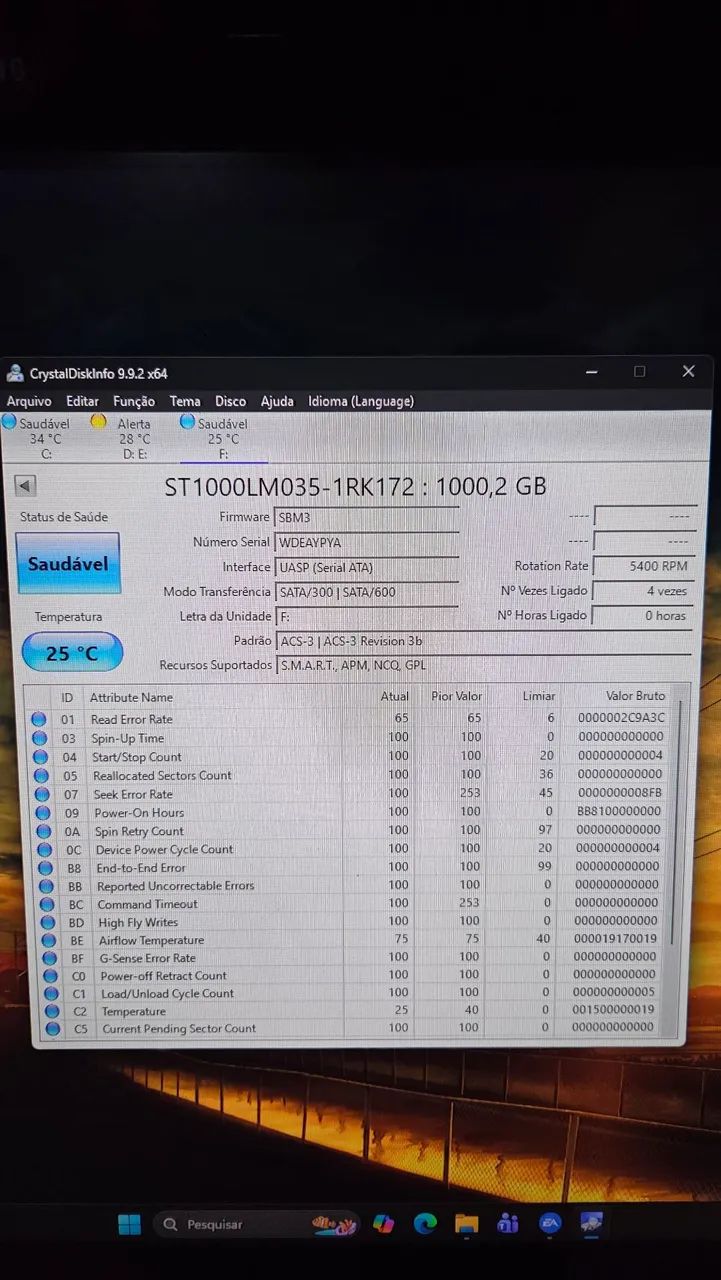
Task: Click the status dot for Power-On Hours
Action: pyautogui.click(x=43, y=813)
